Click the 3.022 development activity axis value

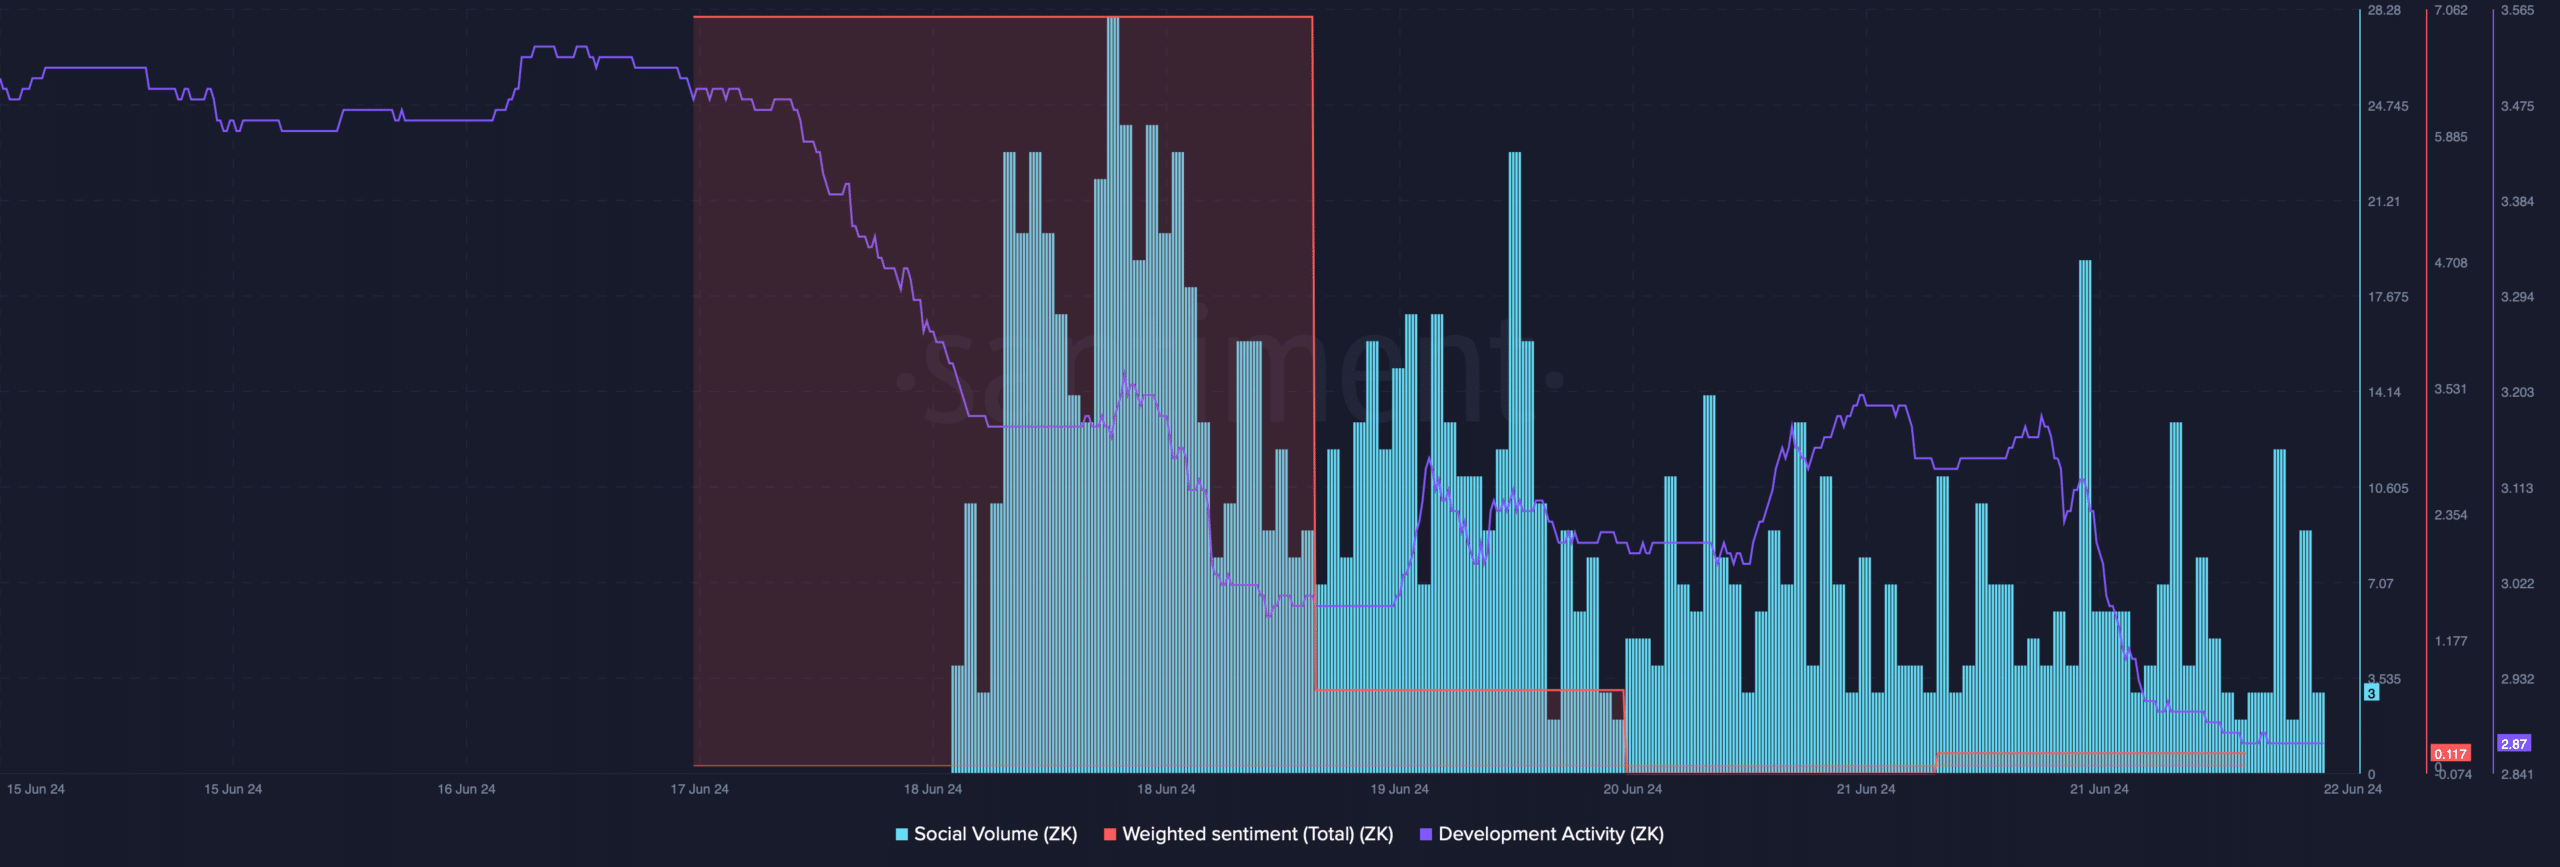2518,583
